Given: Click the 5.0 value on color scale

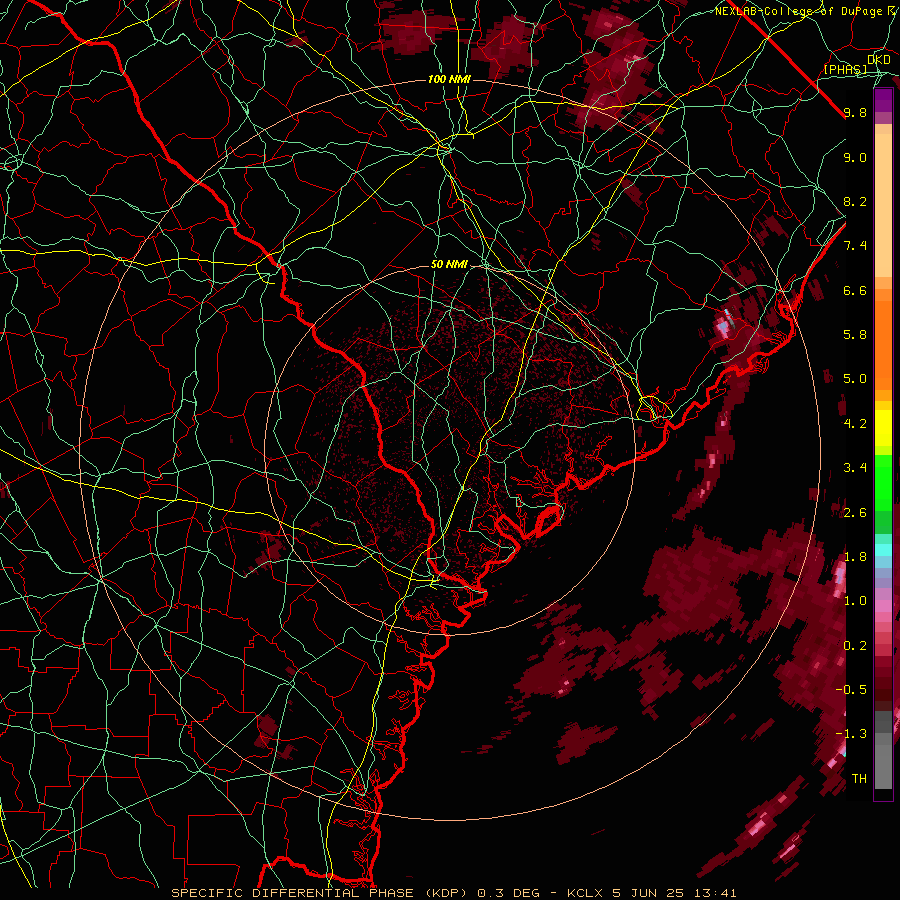Looking at the screenshot, I should pos(855,379).
